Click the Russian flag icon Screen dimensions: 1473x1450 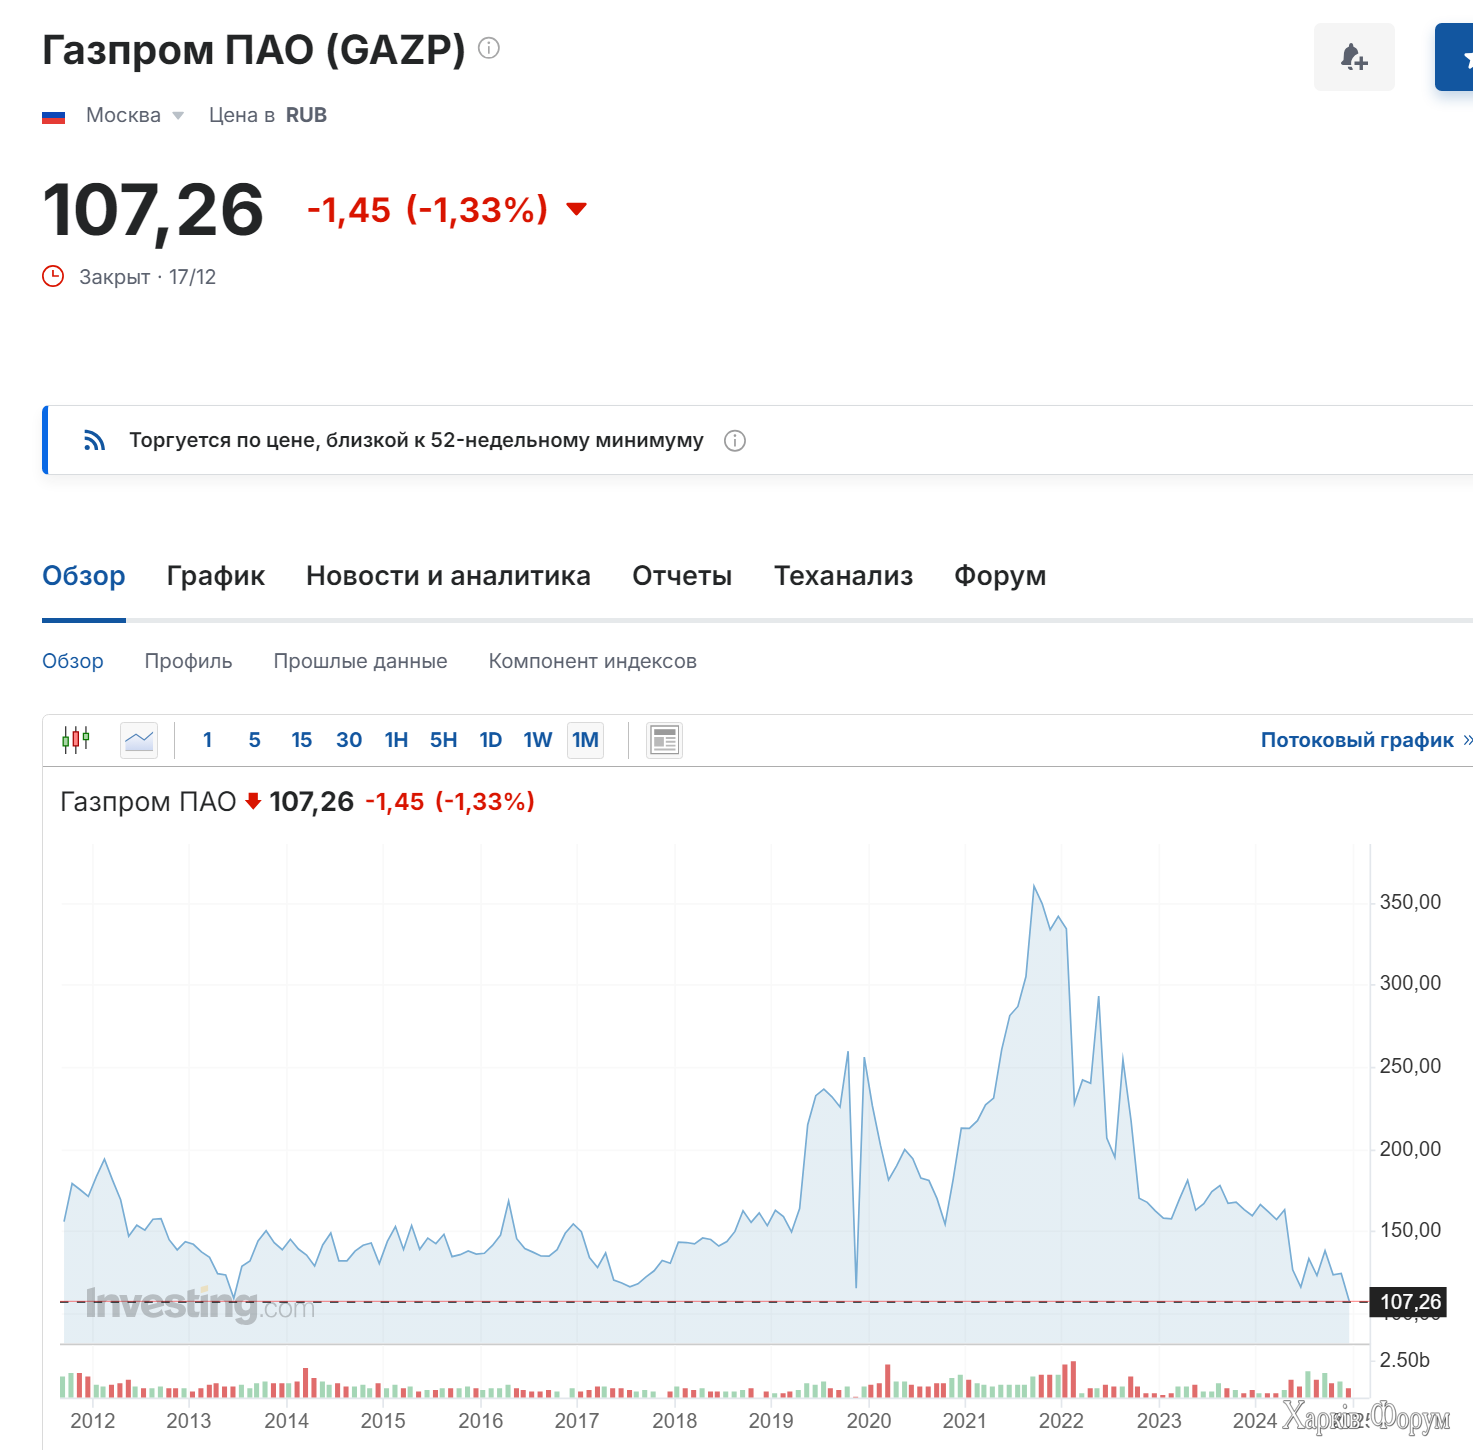pyautogui.click(x=53, y=116)
